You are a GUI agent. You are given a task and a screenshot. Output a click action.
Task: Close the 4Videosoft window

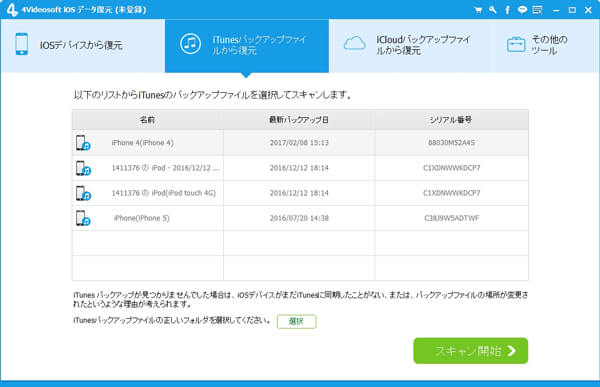point(589,10)
